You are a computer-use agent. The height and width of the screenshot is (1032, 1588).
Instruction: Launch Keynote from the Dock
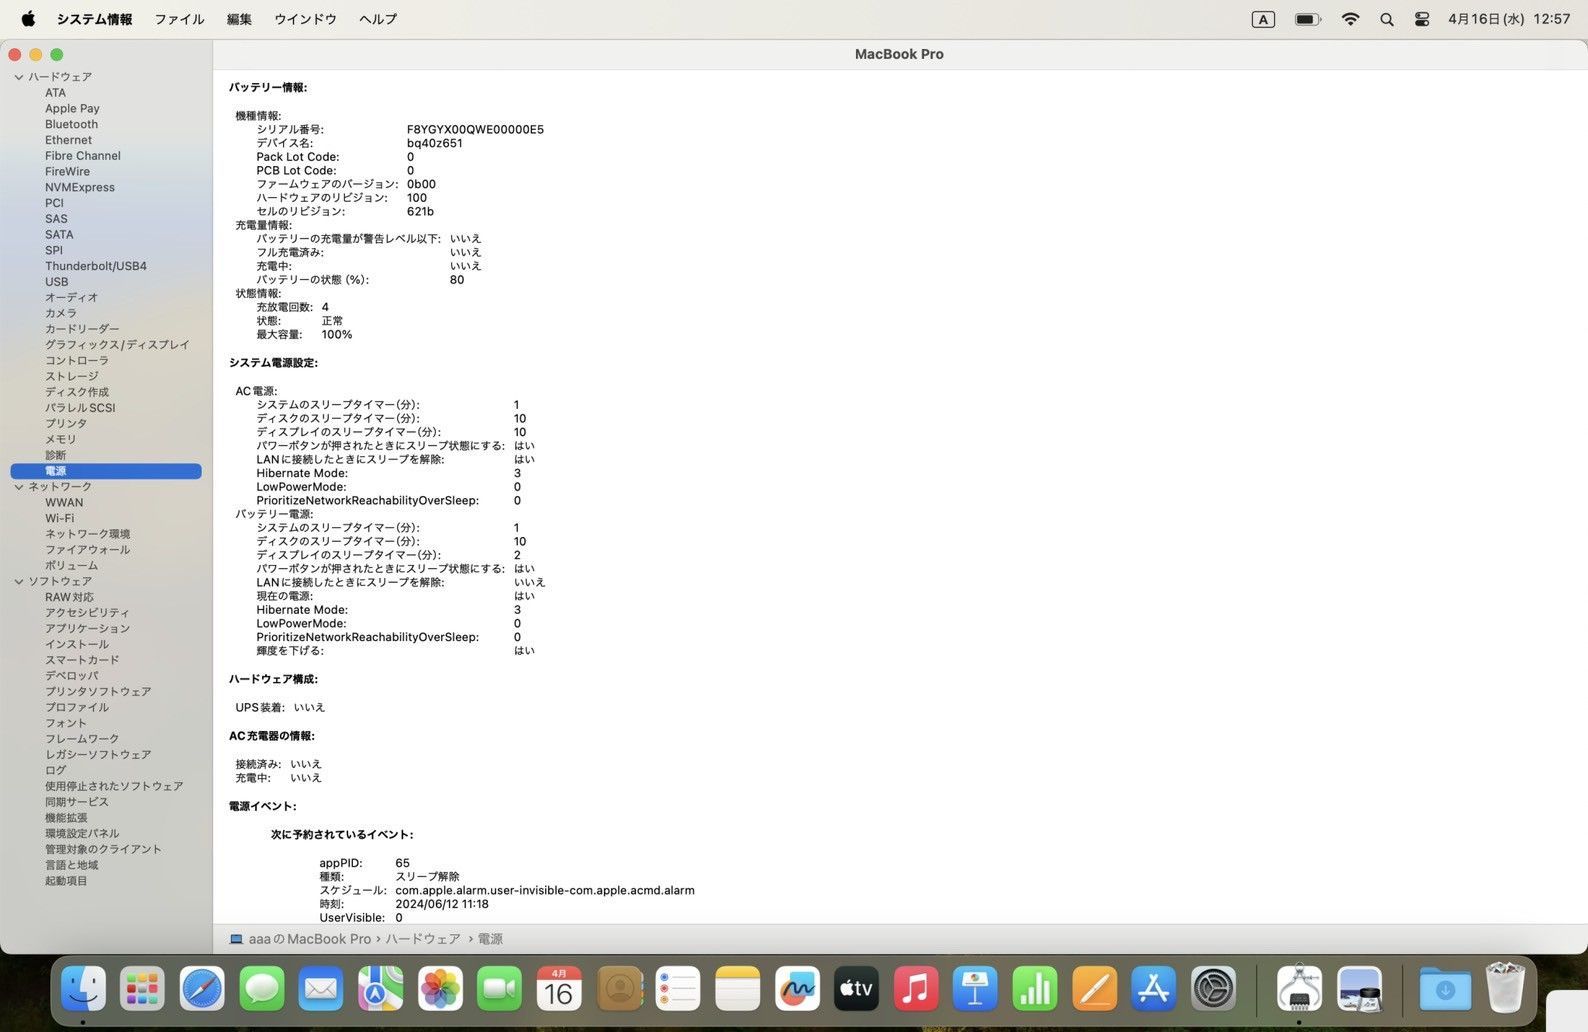976,989
